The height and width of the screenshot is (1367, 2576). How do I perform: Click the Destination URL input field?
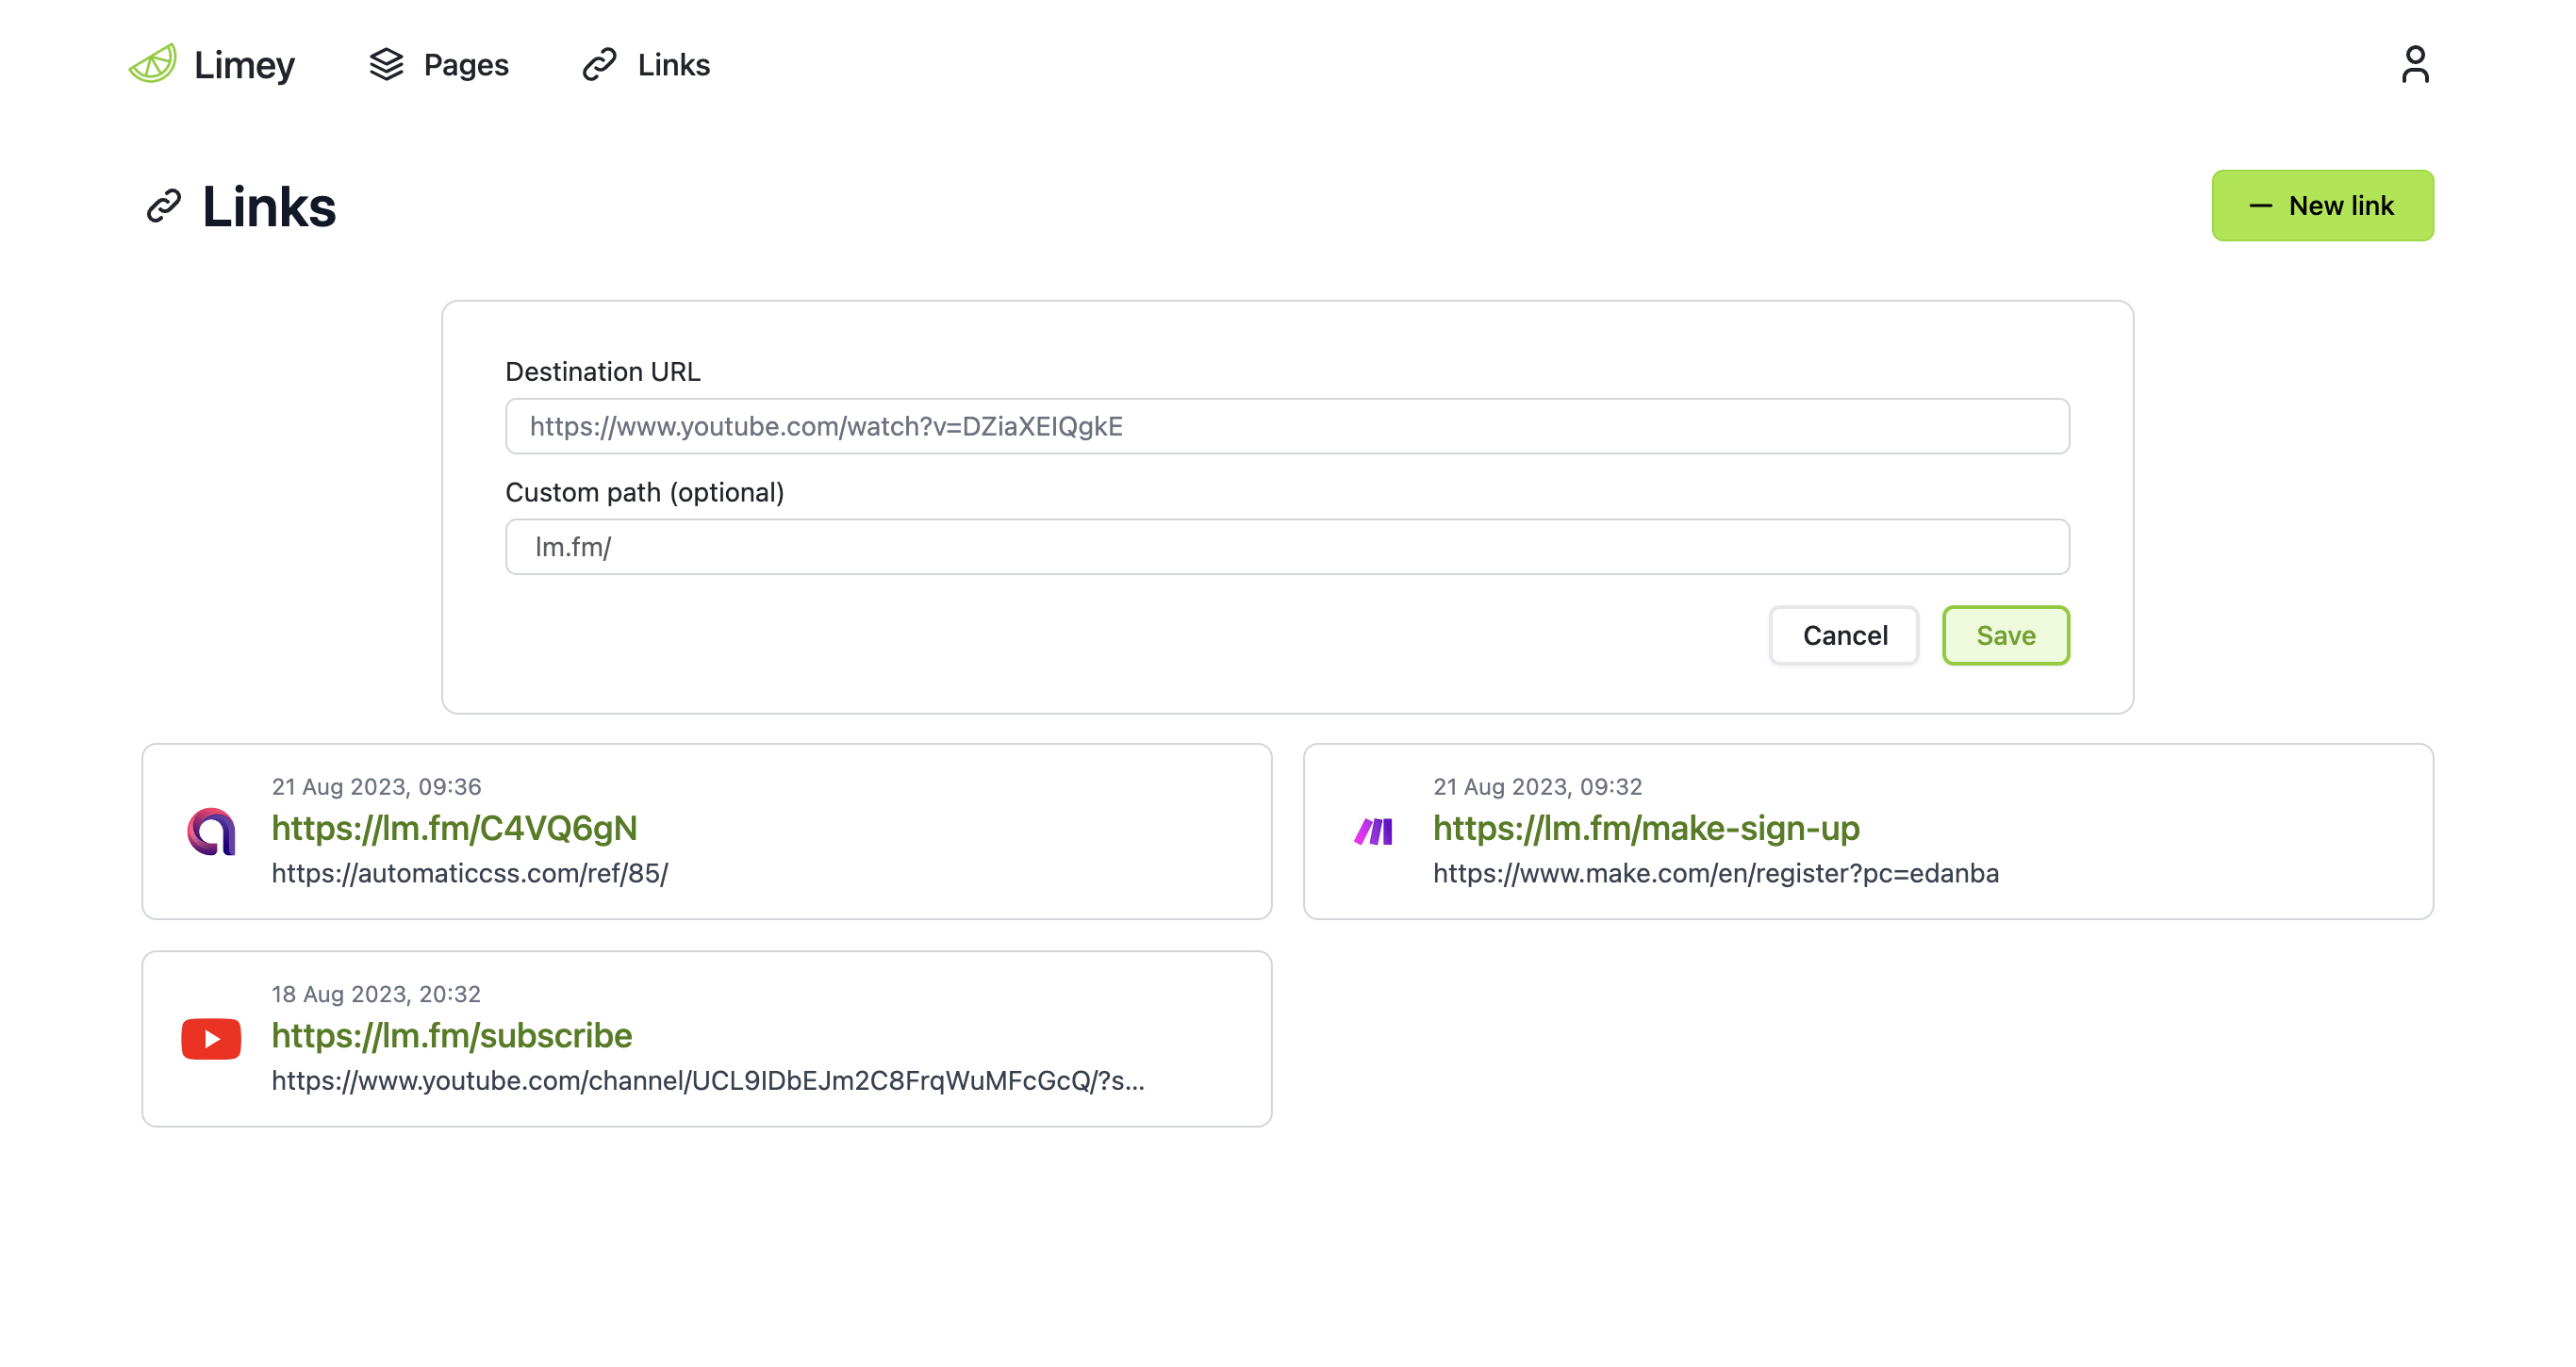click(x=1288, y=426)
